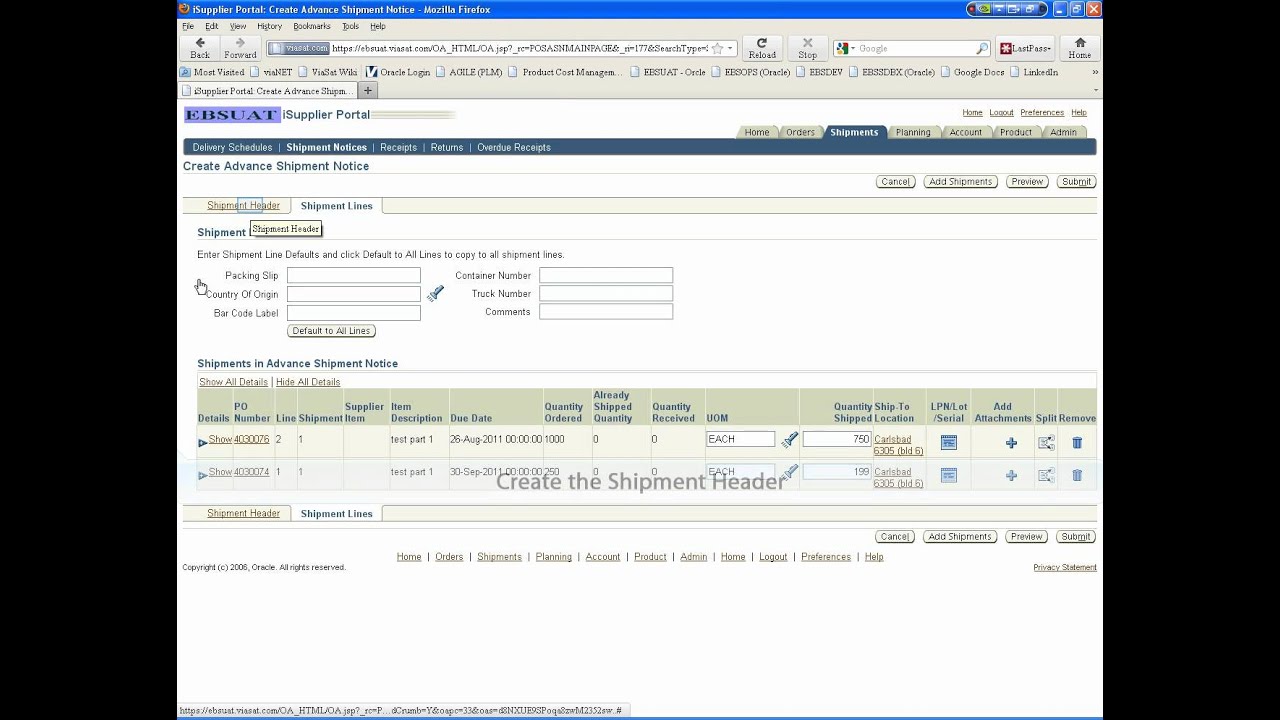Open LastPass toolbar button
The height and width of the screenshot is (720, 1280).
click(1026, 48)
